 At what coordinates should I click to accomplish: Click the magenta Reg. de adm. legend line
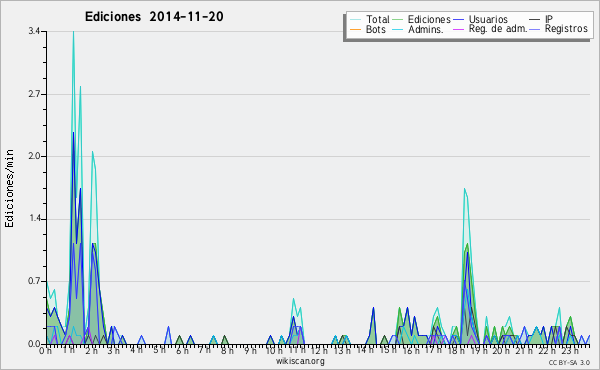pos(458,29)
